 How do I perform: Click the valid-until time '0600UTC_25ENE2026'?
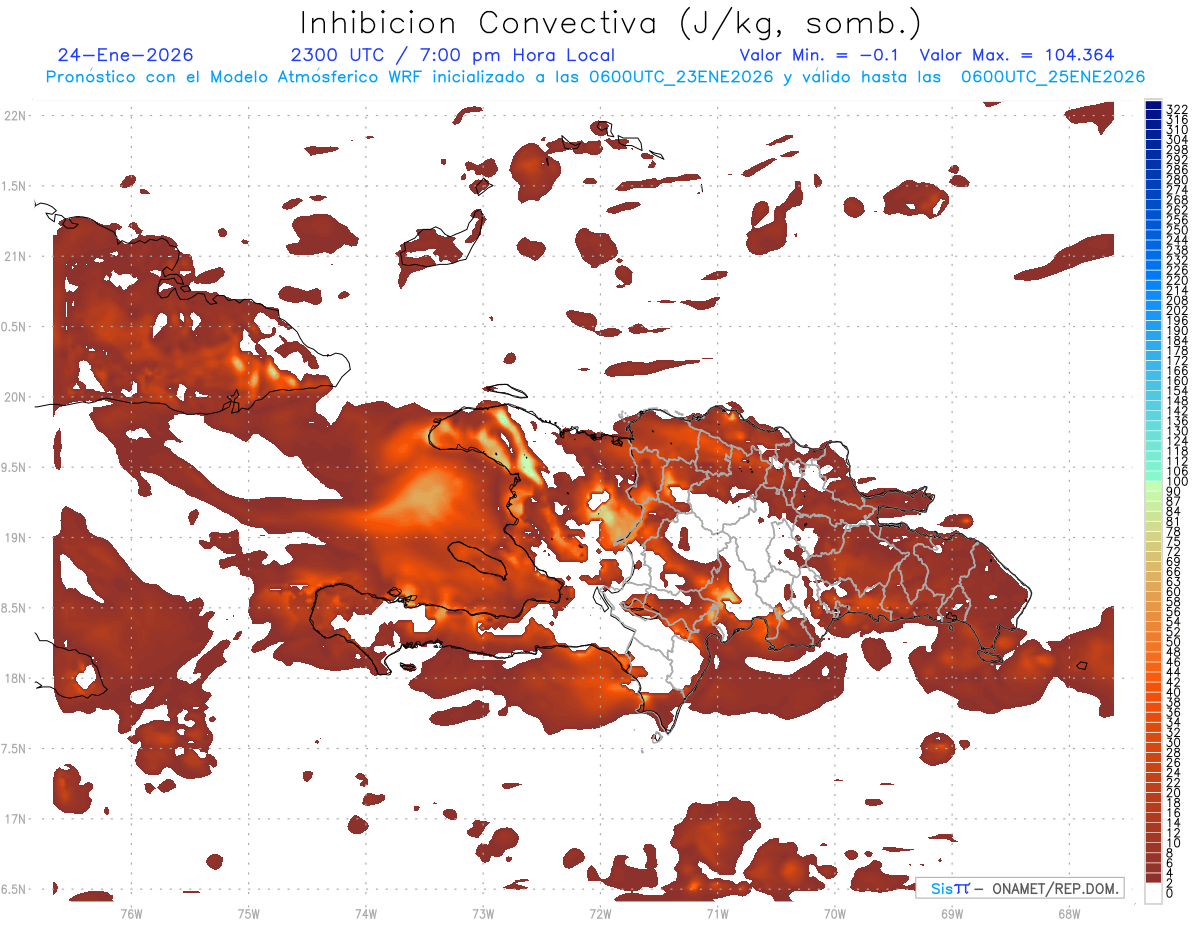pos(1053,77)
